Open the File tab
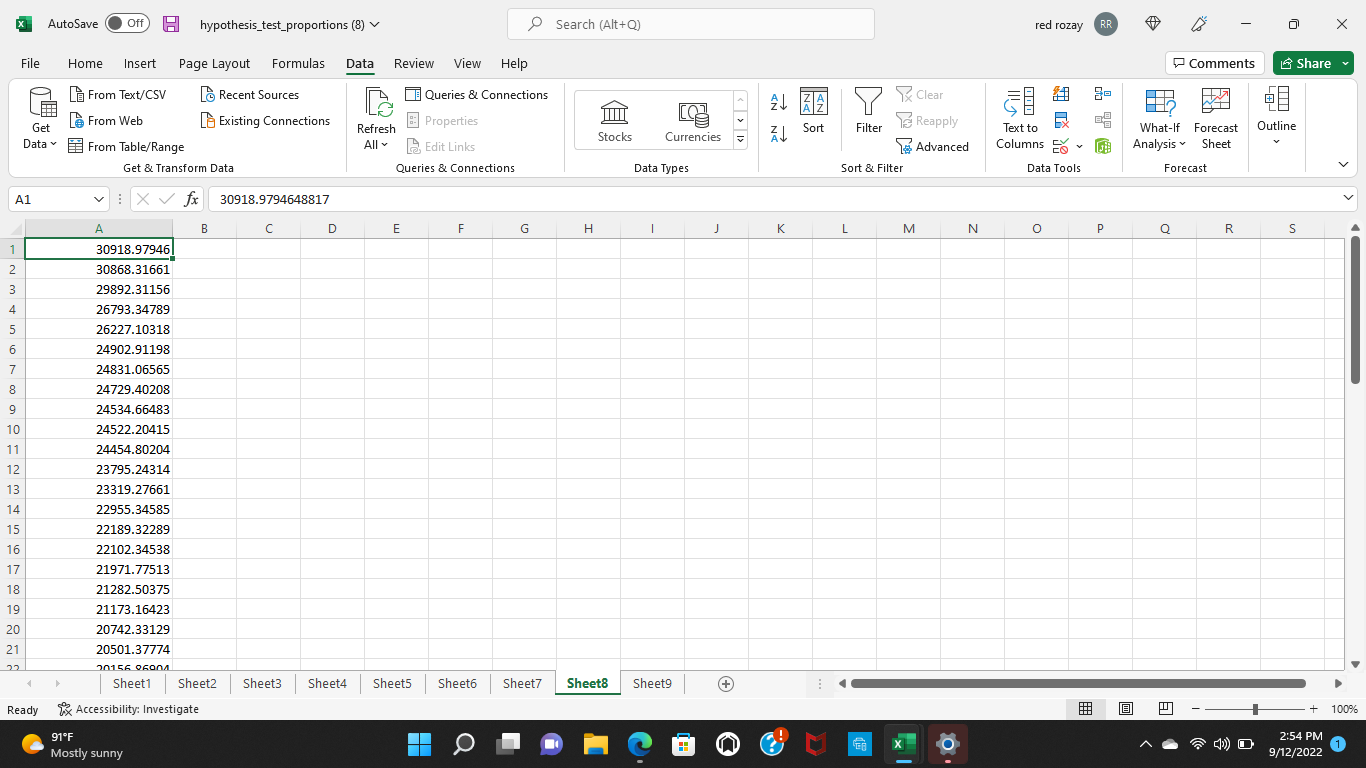 click(30, 63)
